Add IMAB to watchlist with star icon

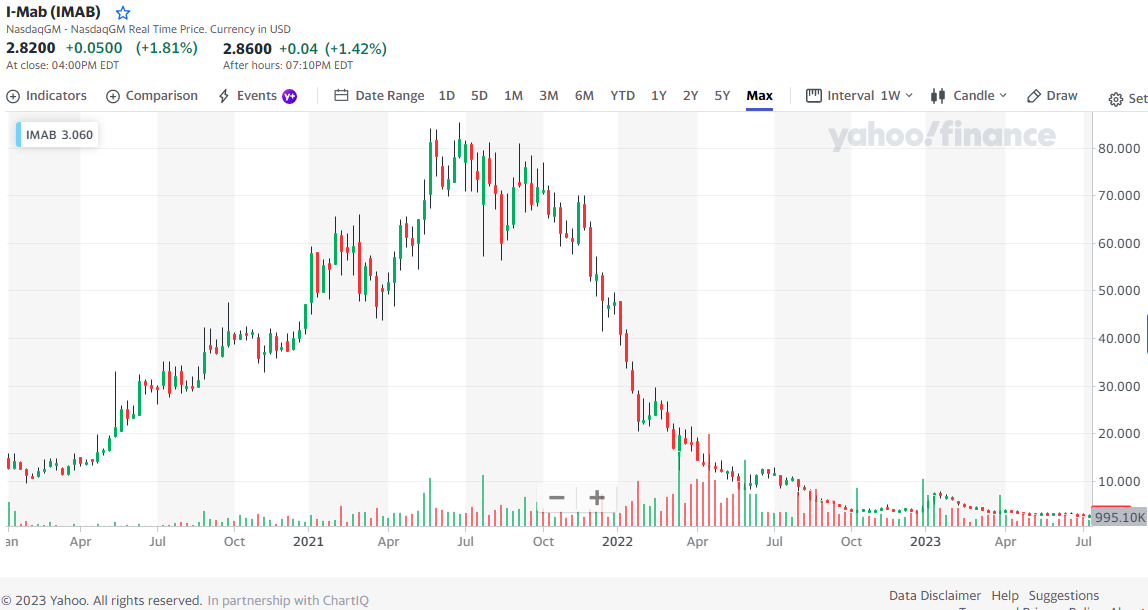click(x=123, y=12)
